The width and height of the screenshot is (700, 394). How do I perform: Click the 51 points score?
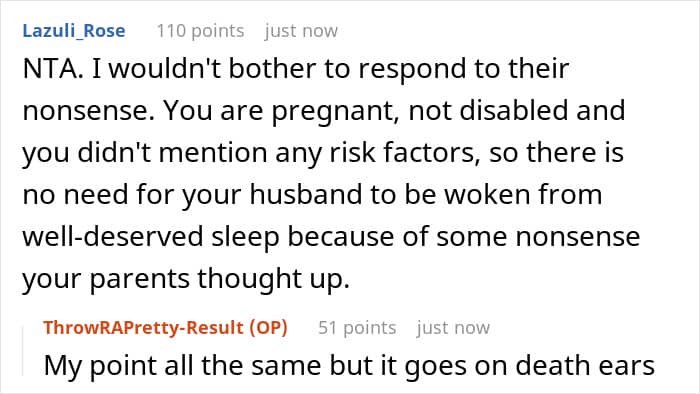357,328
